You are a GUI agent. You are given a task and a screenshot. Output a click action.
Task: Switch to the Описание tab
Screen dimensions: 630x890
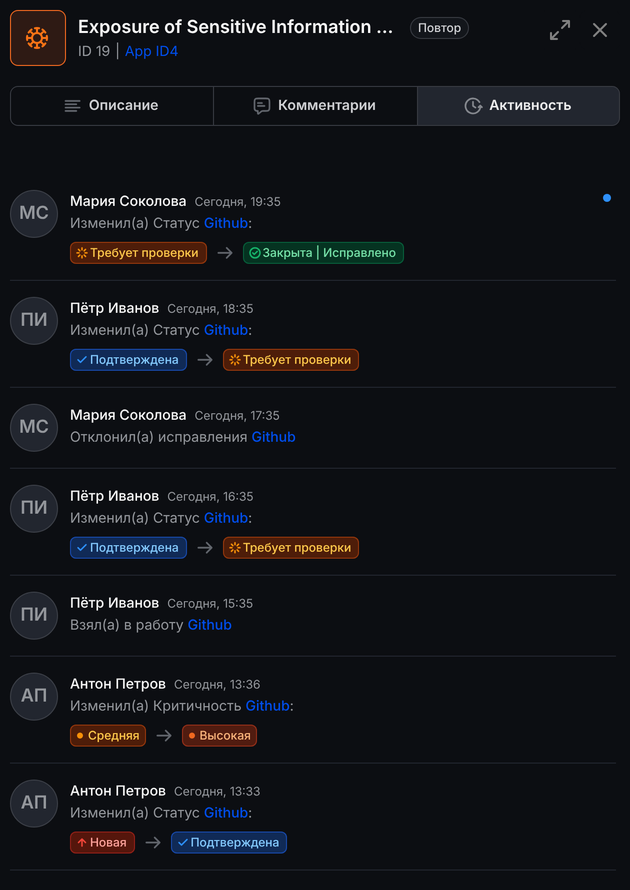pyautogui.click(x=112, y=106)
